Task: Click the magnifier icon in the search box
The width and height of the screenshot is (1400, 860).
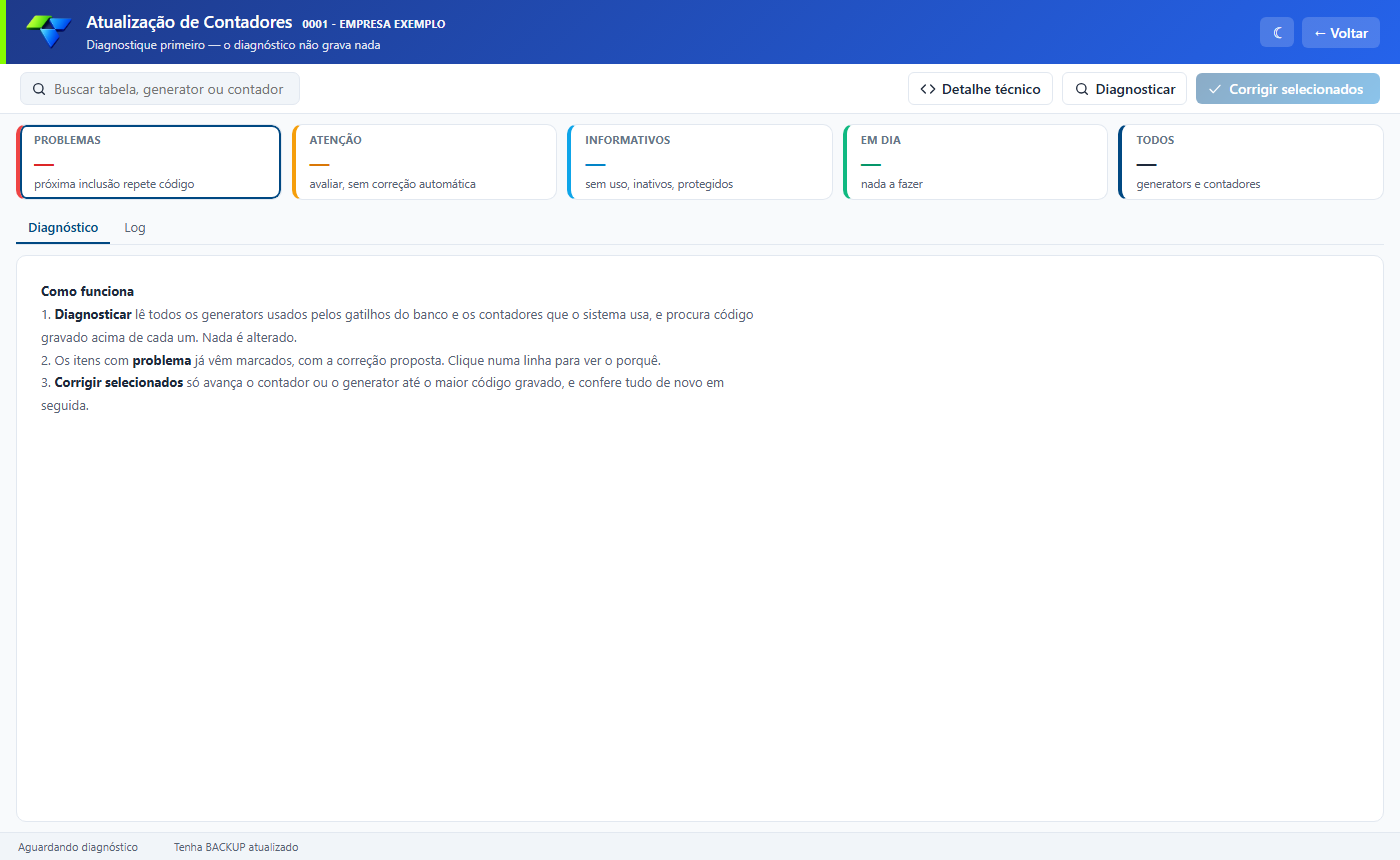Action: click(39, 89)
